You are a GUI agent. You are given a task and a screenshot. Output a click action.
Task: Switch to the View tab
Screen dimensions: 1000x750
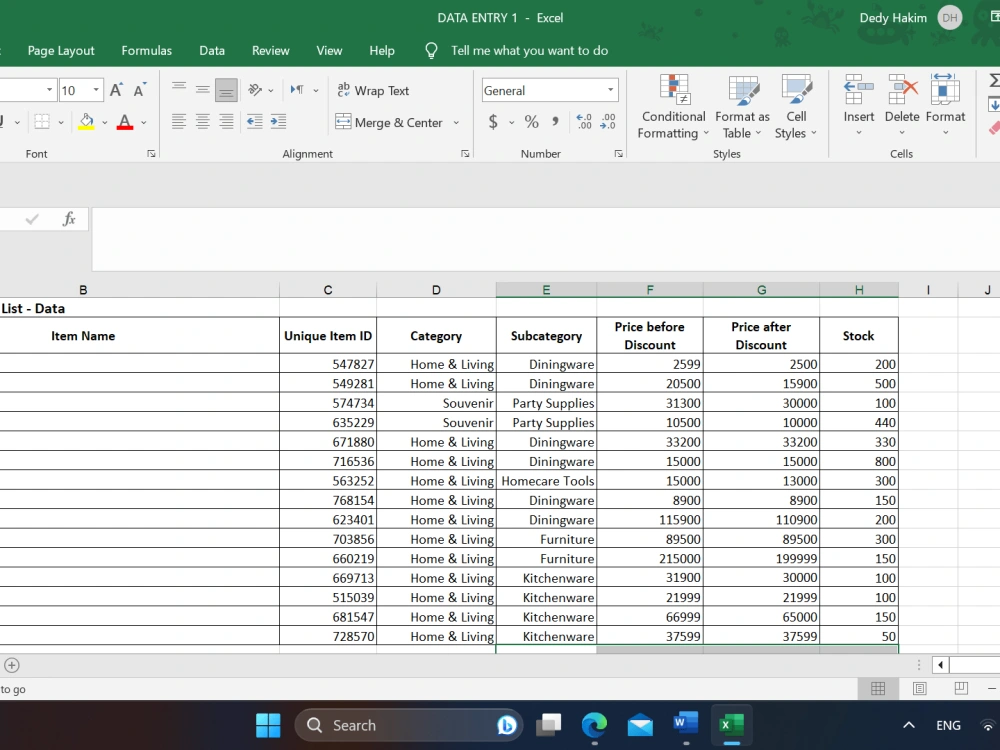pyautogui.click(x=329, y=50)
